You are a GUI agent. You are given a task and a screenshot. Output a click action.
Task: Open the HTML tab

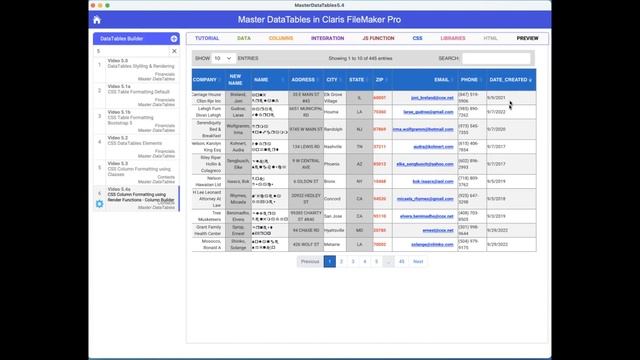point(490,38)
